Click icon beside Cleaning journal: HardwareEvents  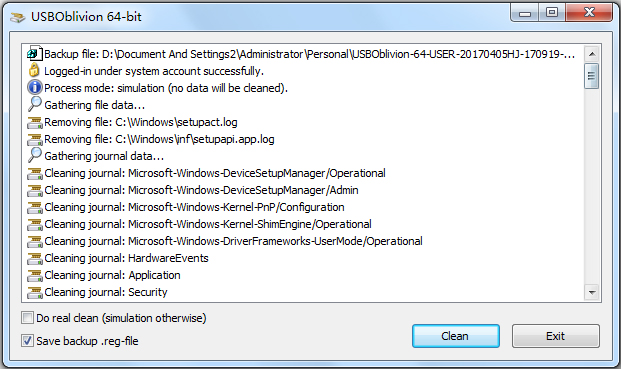coord(34,259)
